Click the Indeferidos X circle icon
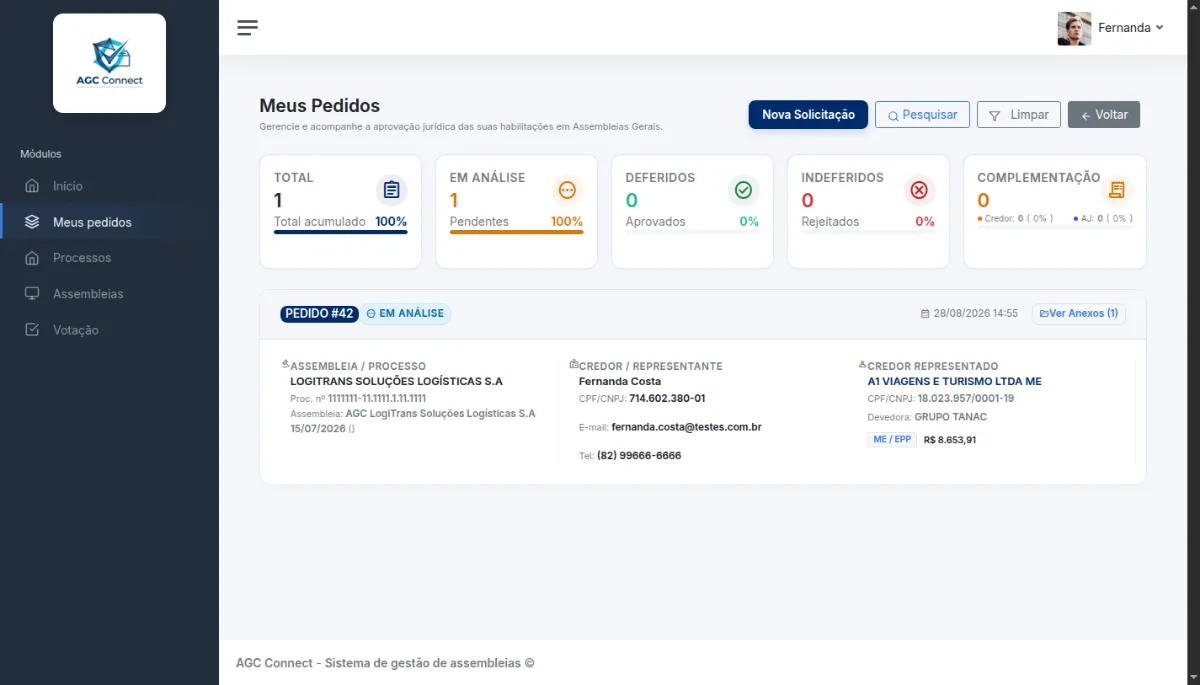Viewport: 1200px width, 685px height. 919,190
